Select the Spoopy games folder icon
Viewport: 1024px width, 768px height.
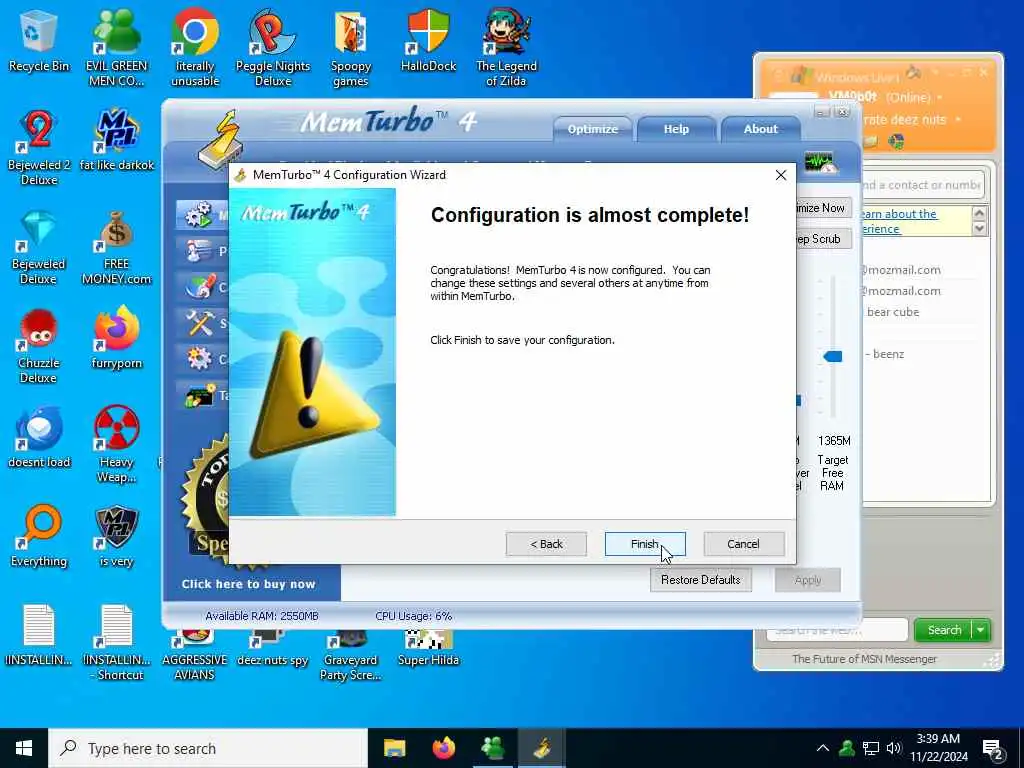(351, 47)
